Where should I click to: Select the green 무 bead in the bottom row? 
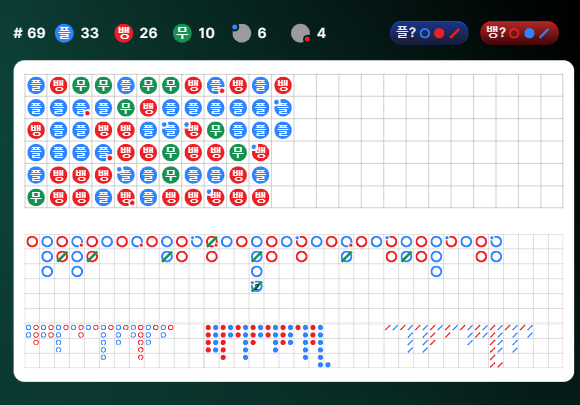pyautogui.click(x=36, y=197)
